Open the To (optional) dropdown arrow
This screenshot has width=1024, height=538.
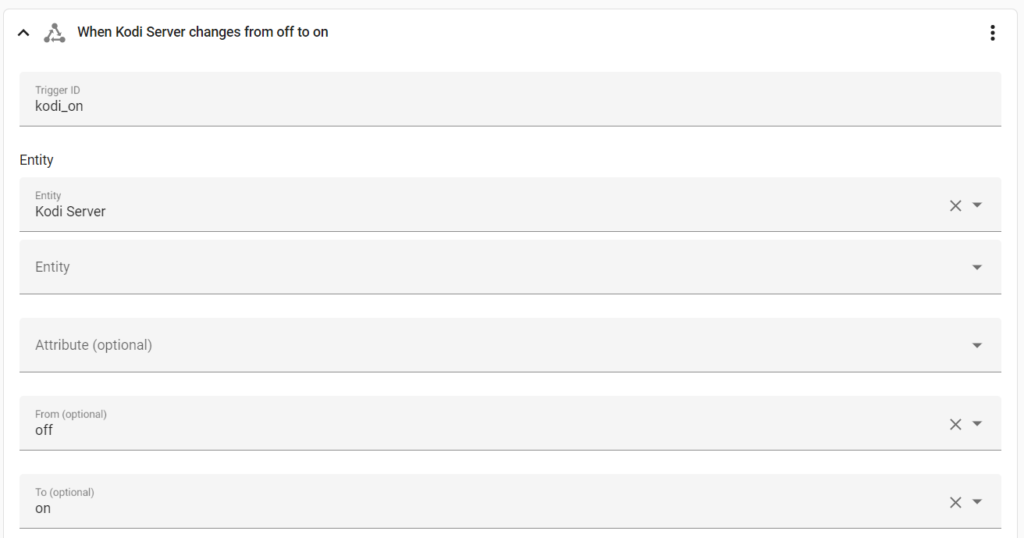pyautogui.click(x=977, y=501)
